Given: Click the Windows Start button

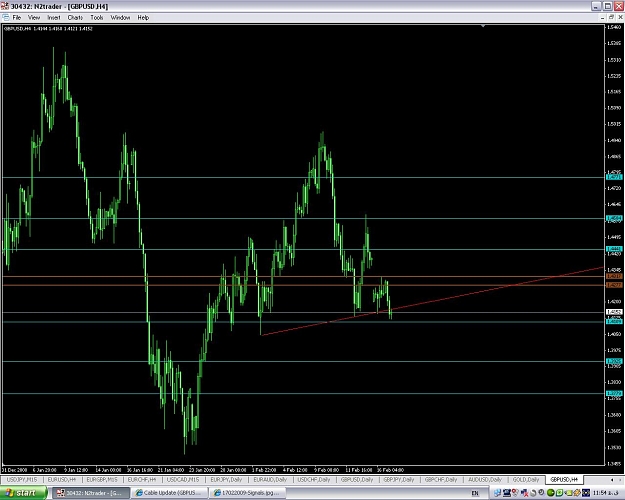Looking at the screenshot, I should tap(23, 493).
